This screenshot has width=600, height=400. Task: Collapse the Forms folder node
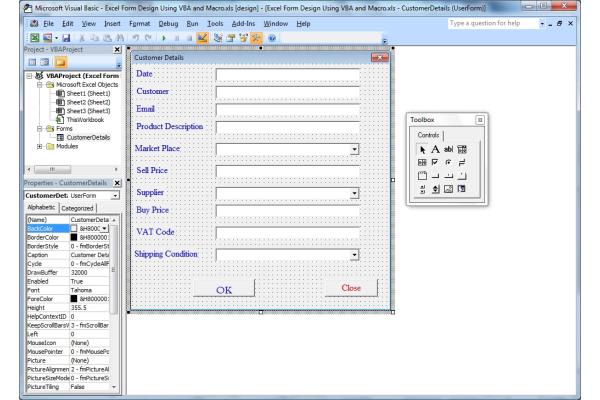(x=39, y=129)
